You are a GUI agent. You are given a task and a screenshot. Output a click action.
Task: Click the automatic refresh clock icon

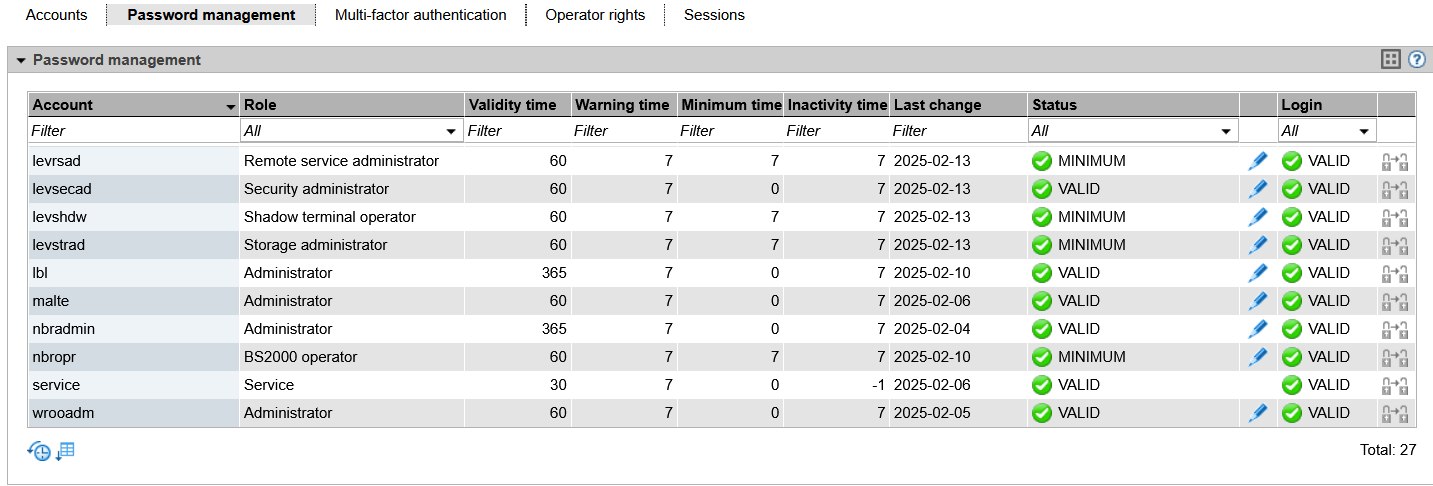(x=38, y=451)
